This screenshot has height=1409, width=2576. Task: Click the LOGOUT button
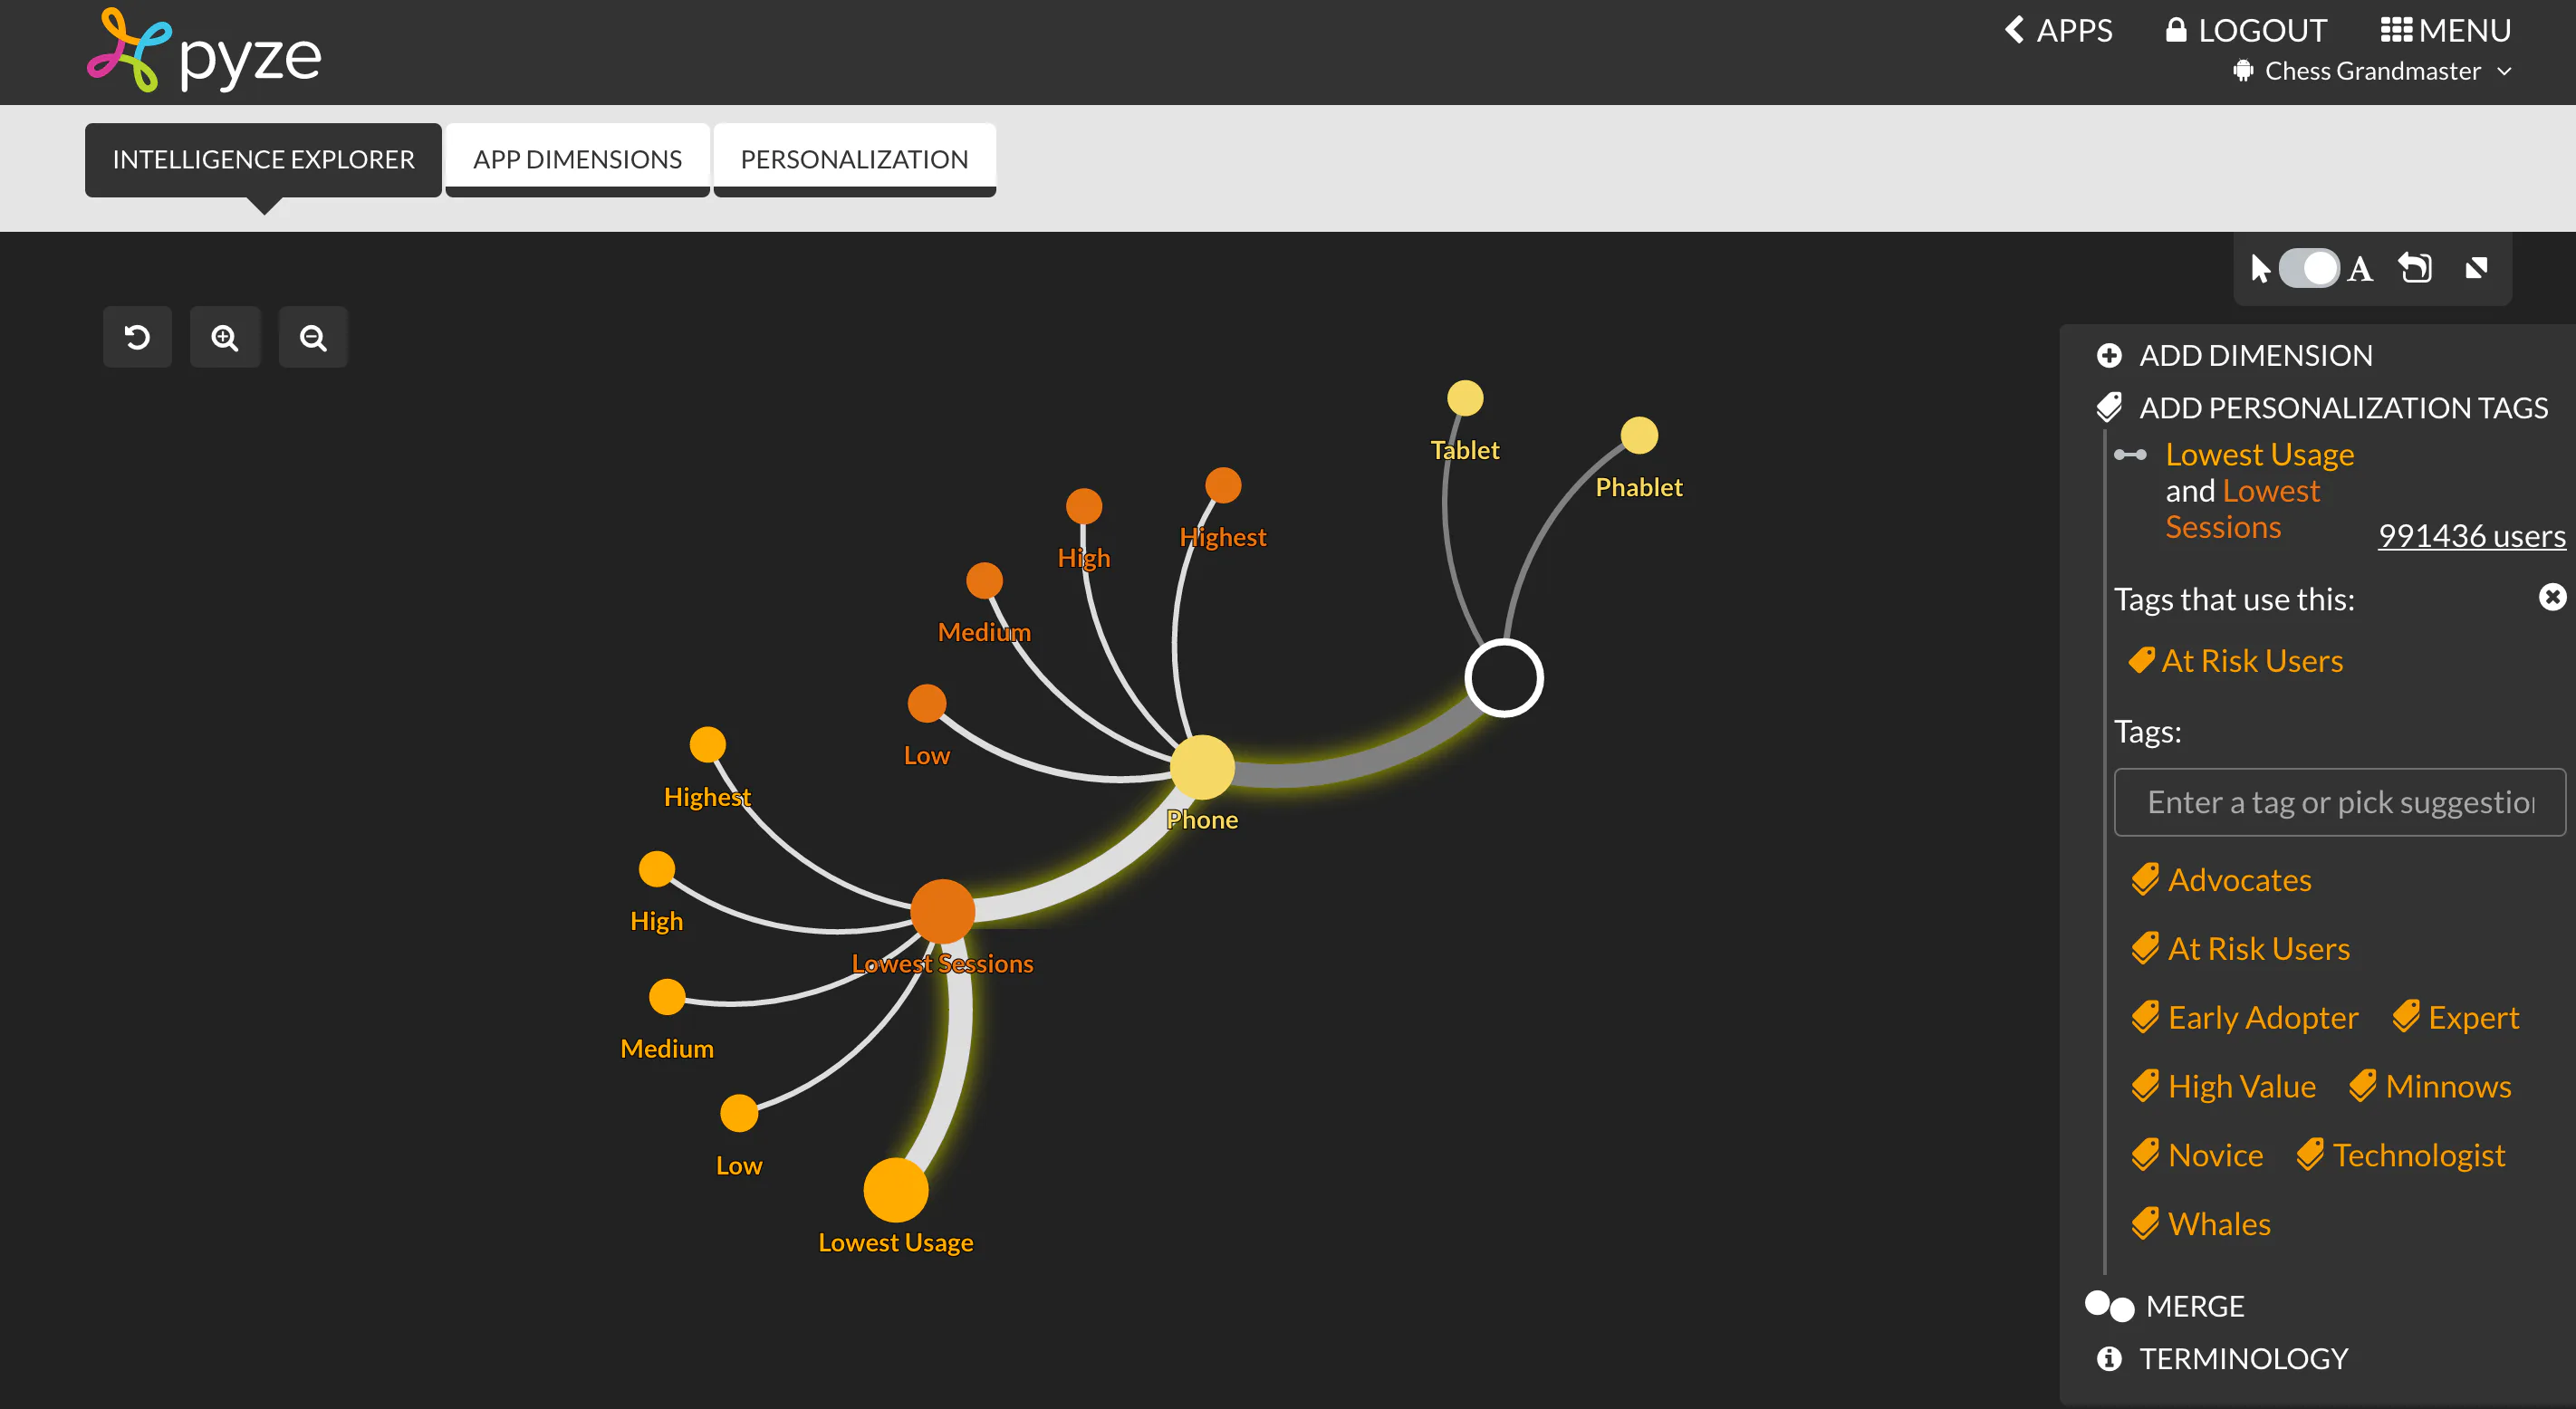tap(2246, 30)
